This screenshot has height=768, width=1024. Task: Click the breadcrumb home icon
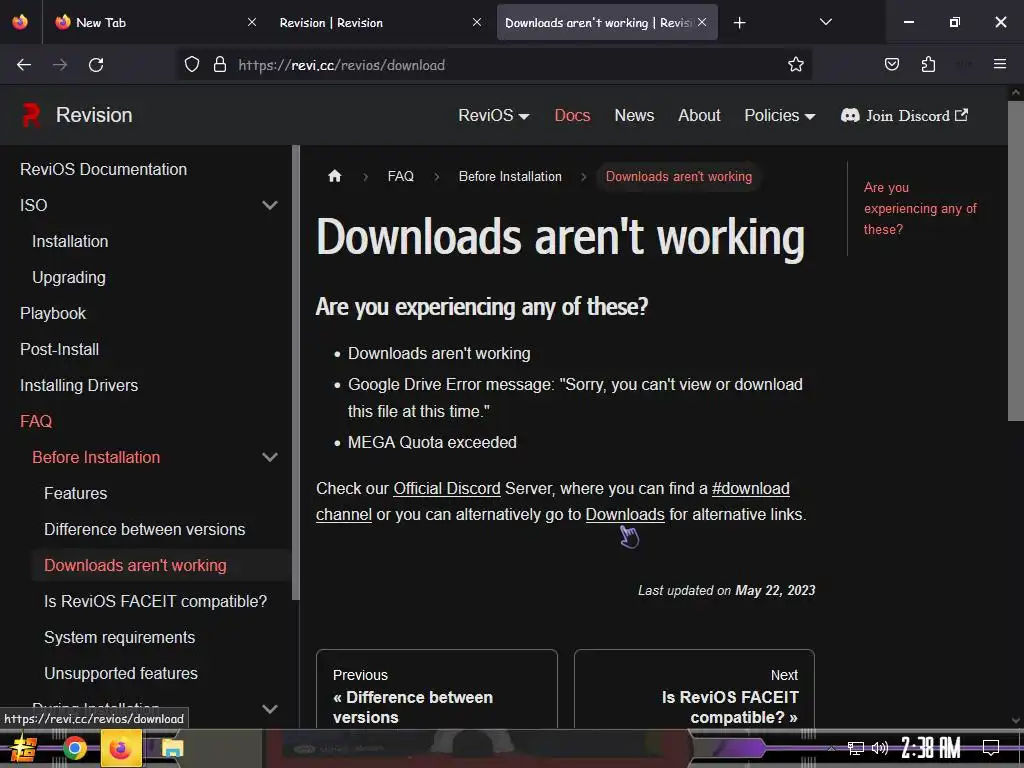[x=334, y=176]
